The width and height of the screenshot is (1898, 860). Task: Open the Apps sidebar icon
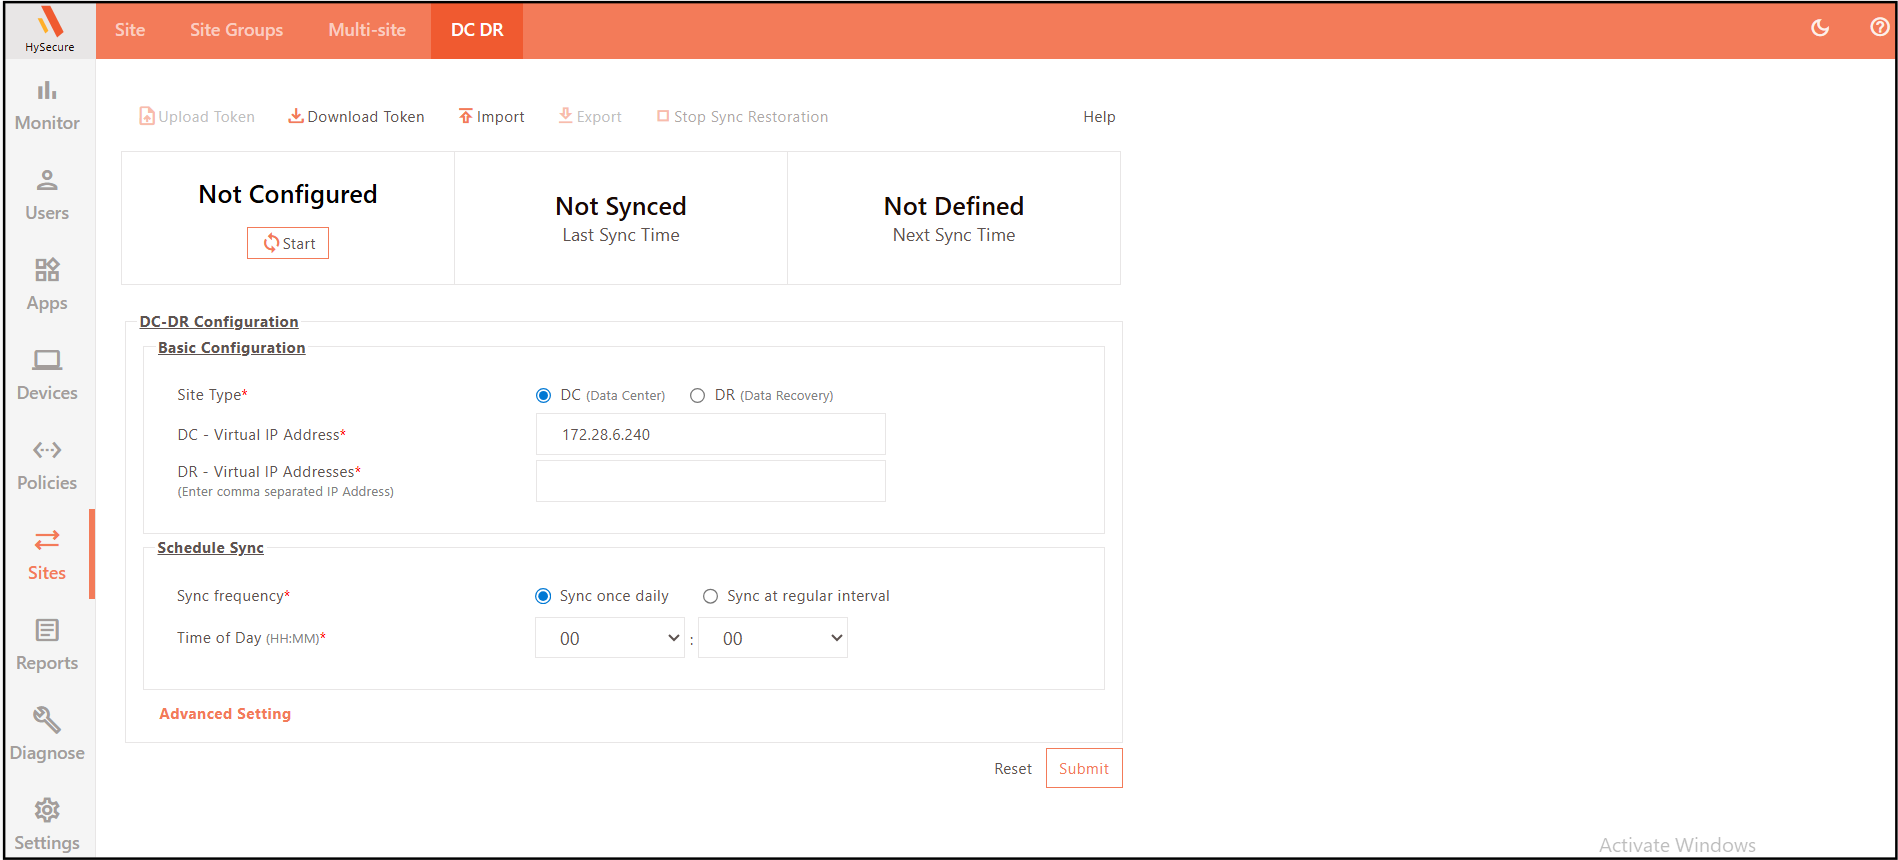pos(47,285)
